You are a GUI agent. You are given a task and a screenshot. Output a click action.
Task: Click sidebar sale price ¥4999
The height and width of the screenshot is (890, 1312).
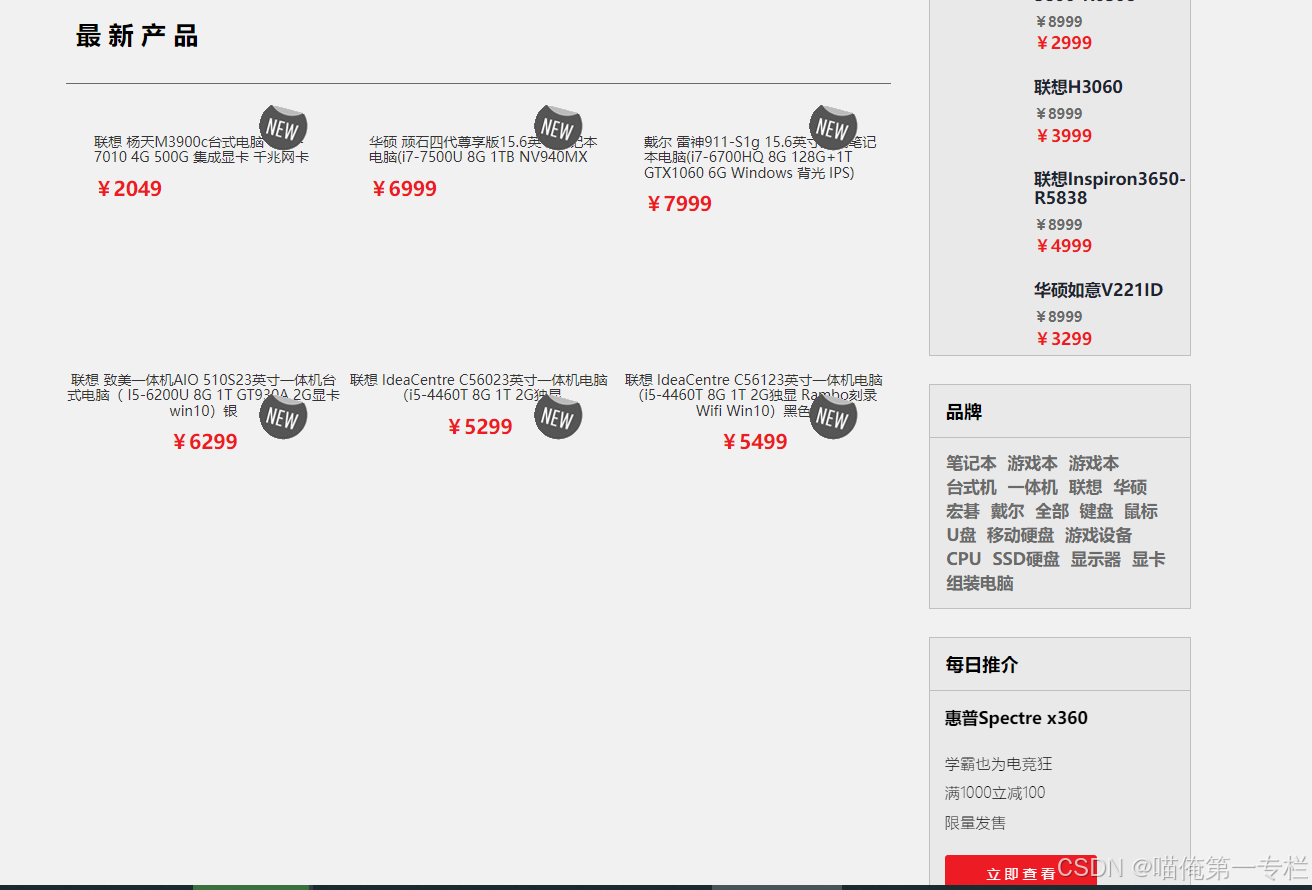pos(1063,246)
